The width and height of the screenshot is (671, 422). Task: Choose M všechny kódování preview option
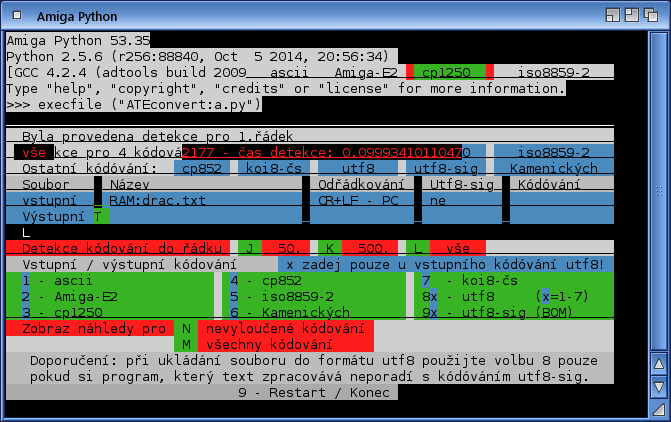pos(186,344)
